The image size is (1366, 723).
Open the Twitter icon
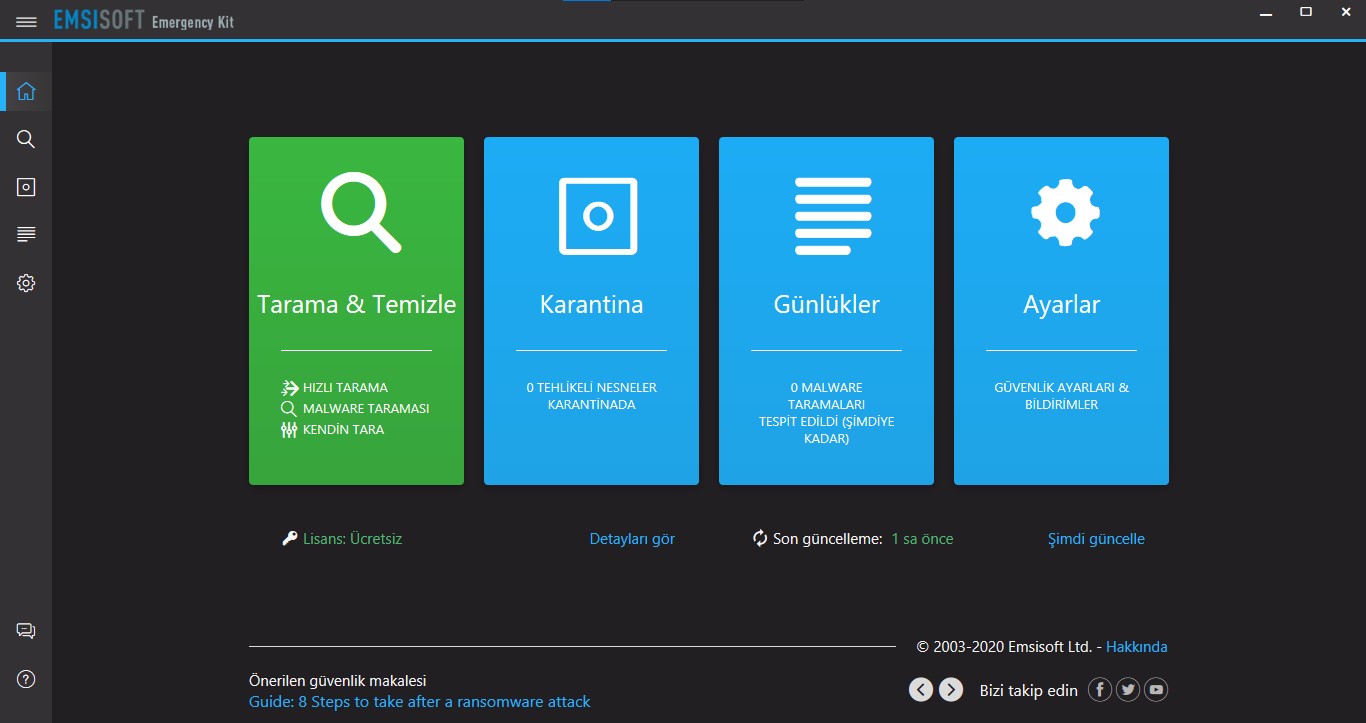[x=1128, y=689]
